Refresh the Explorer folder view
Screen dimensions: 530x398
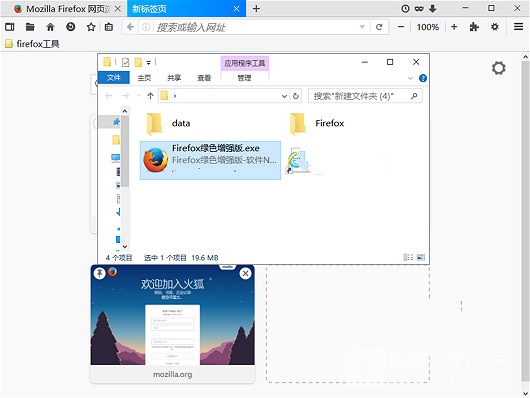(296, 96)
